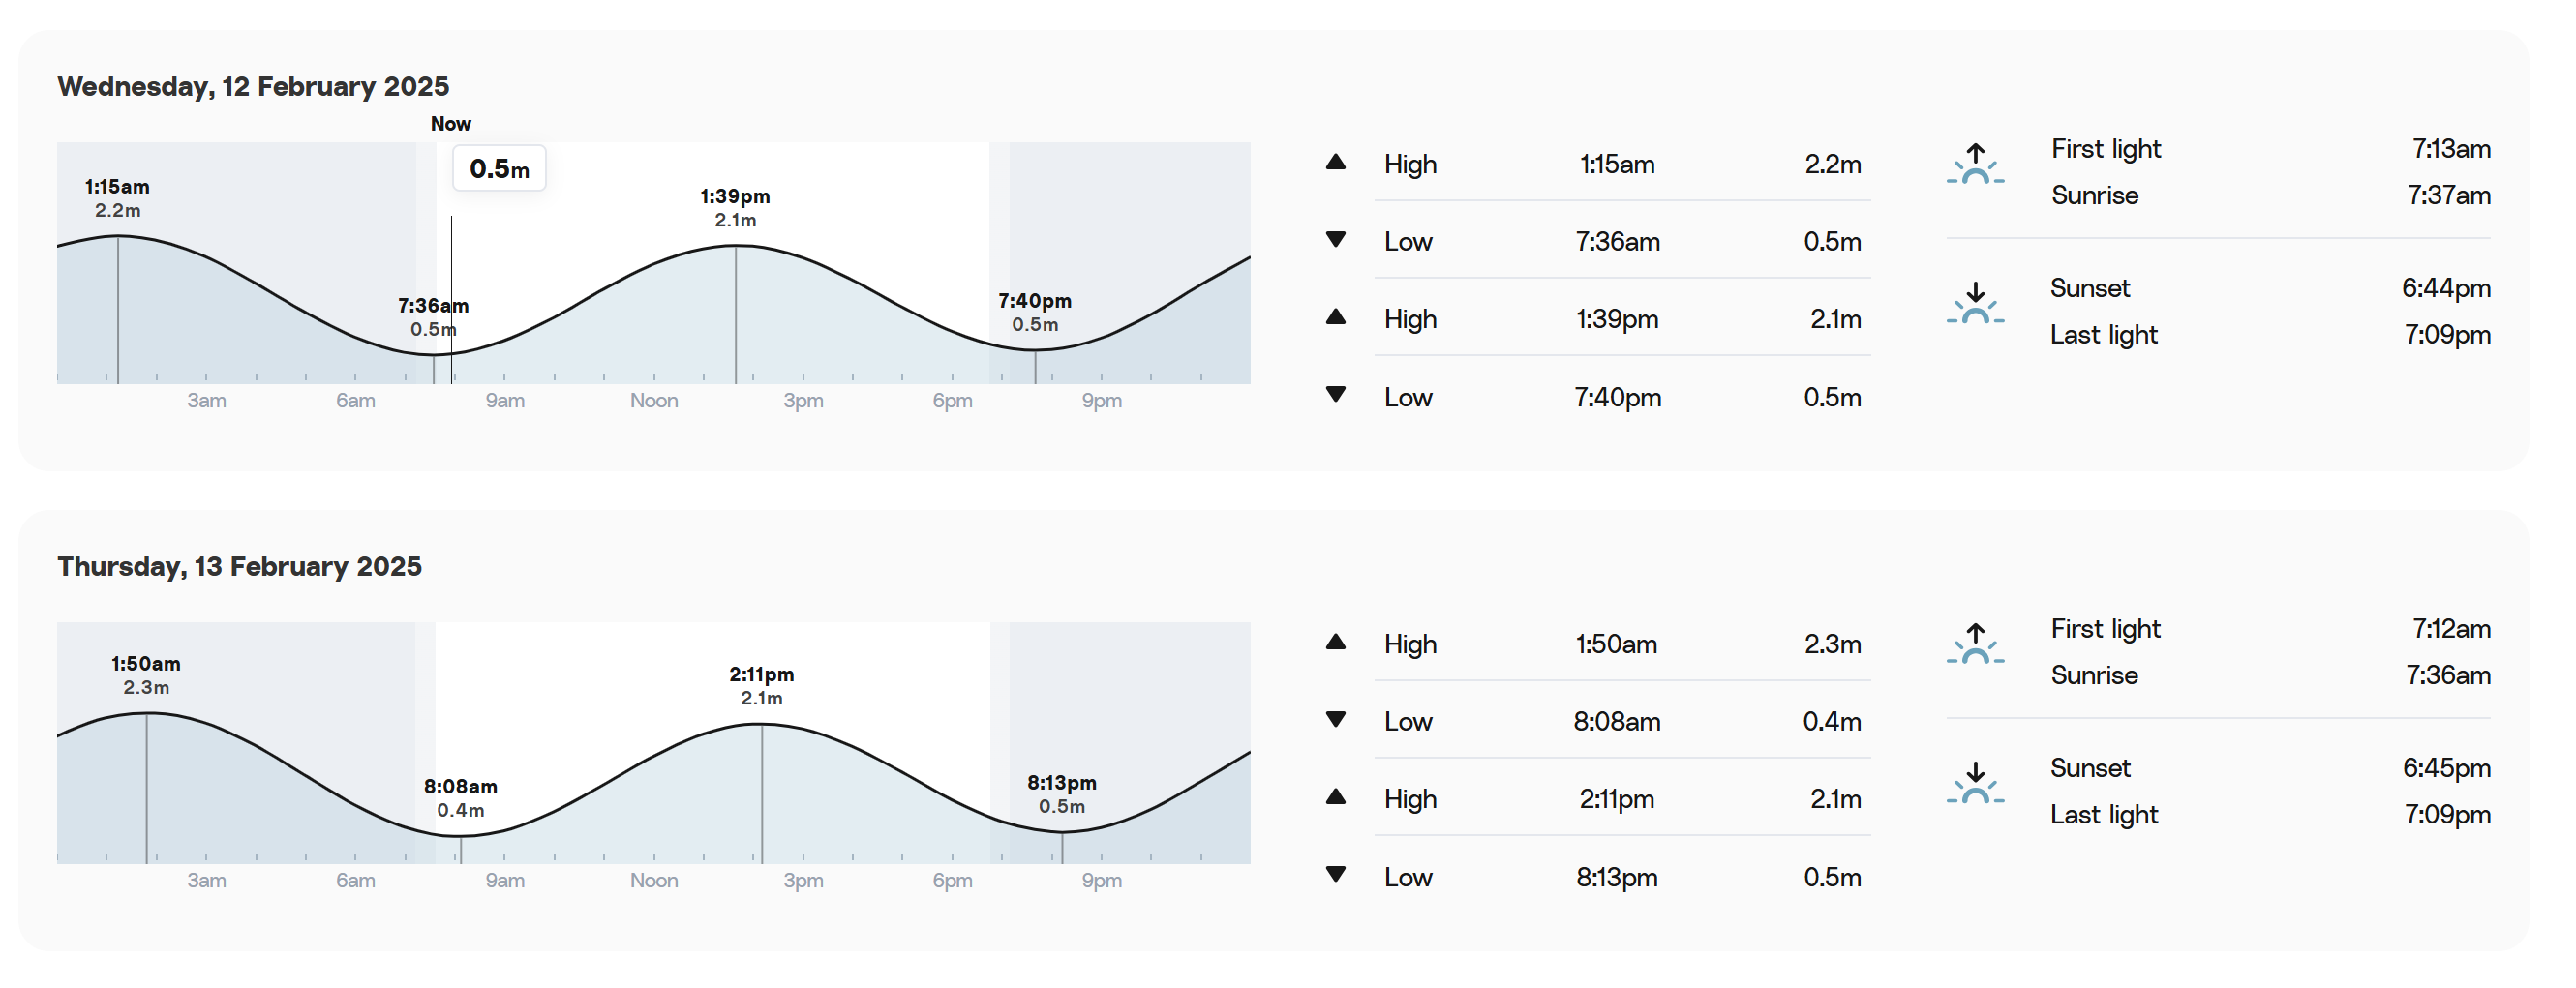Image resolution: width=2576 pixels, height=988 pixels.
Task: Click Wednesday's sunset icon beside Last light
Action: coord(1975,304)
